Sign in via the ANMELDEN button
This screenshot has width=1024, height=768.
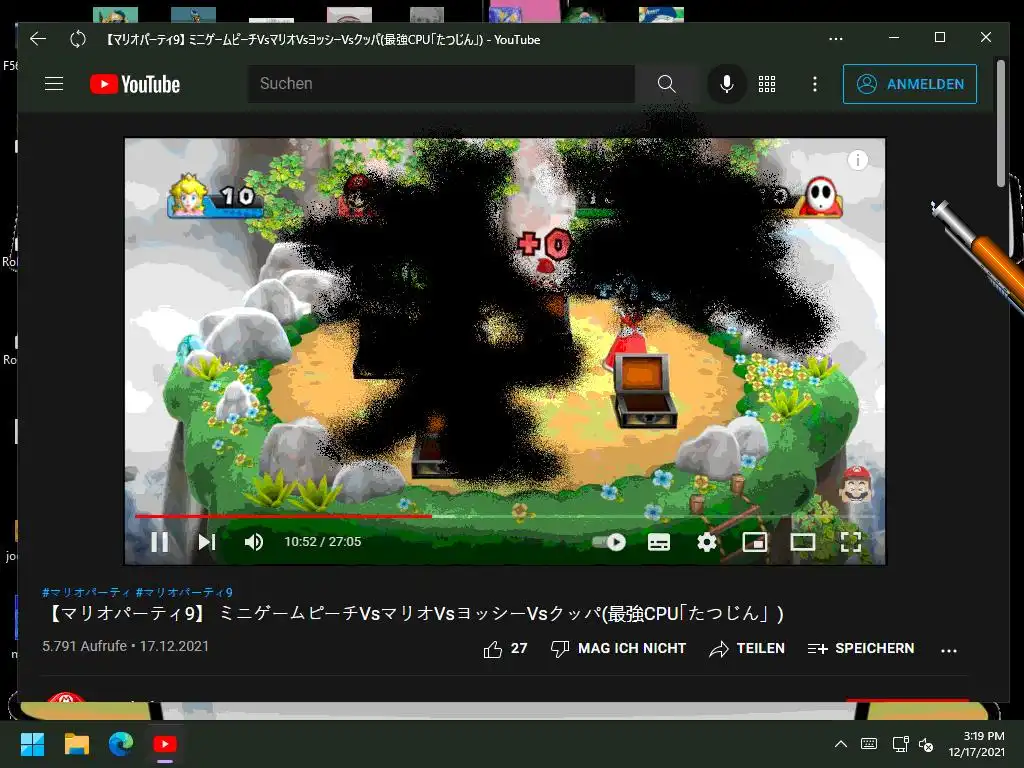click(x=910, y=84)
